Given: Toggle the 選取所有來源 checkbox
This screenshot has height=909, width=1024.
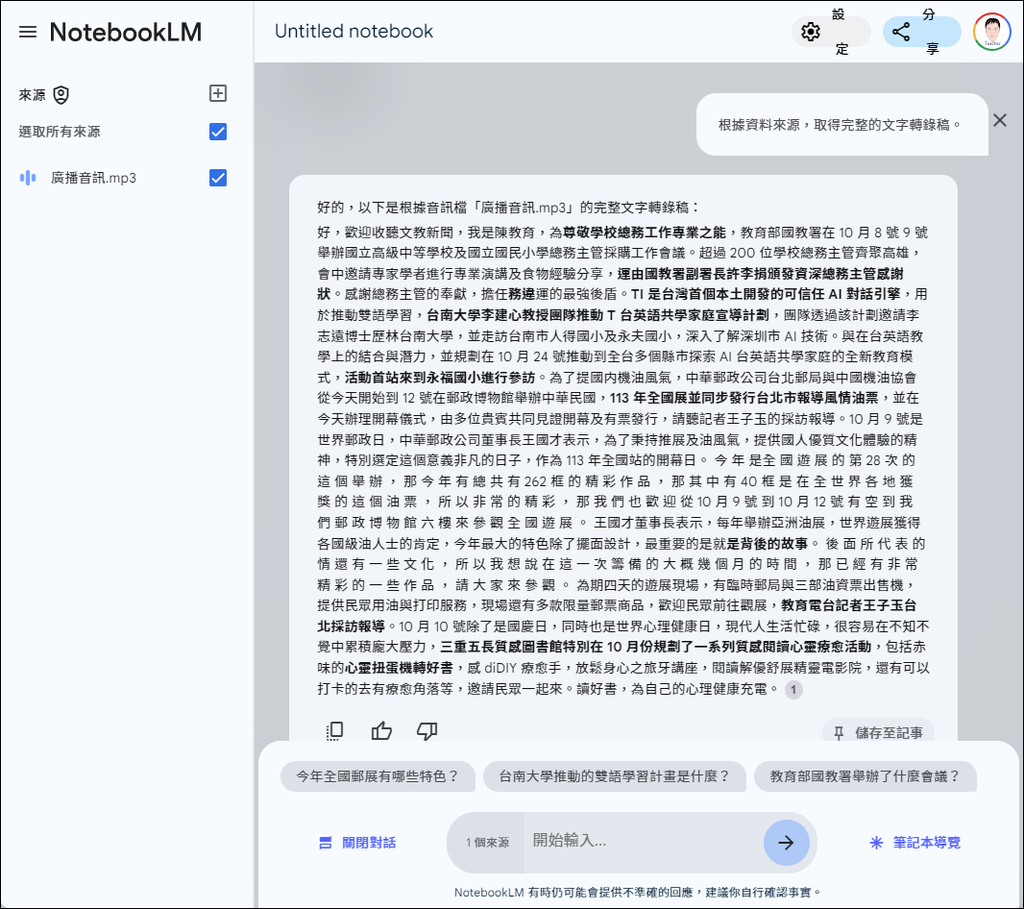Looking at the screenshot, I should coord(218,132).
